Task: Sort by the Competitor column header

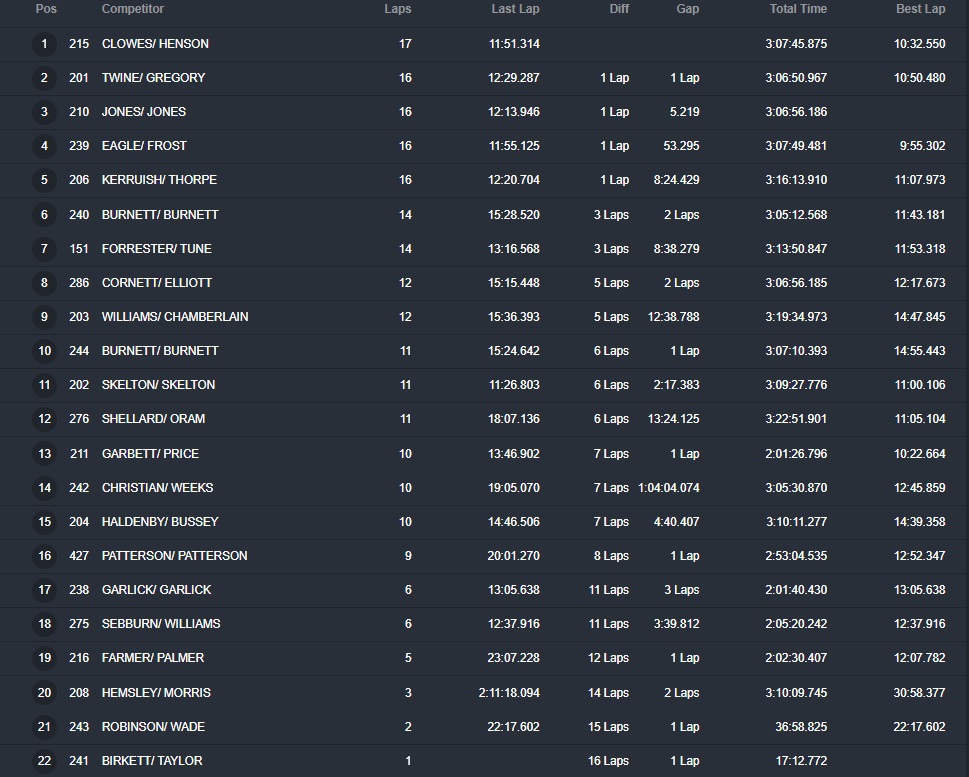Action: pos(132,9)
